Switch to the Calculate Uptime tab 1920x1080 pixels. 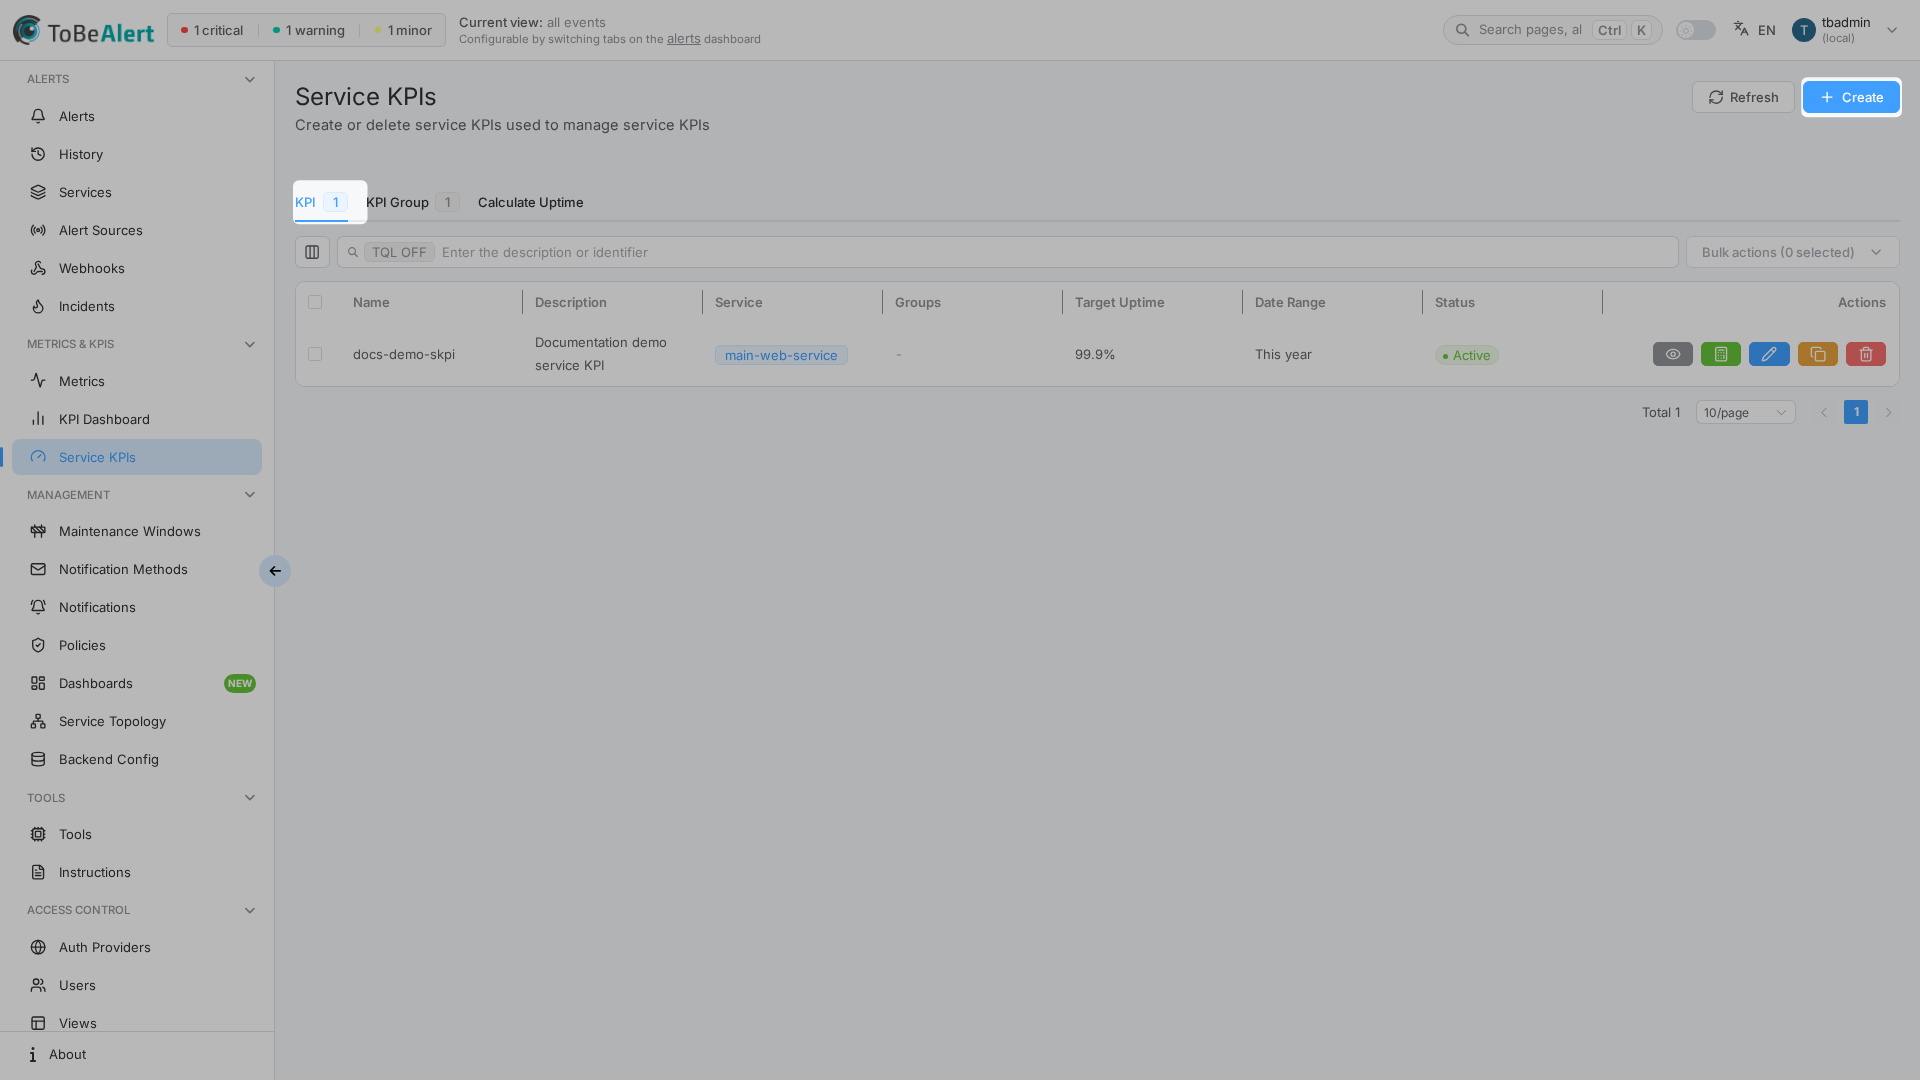tap(530, 202)
